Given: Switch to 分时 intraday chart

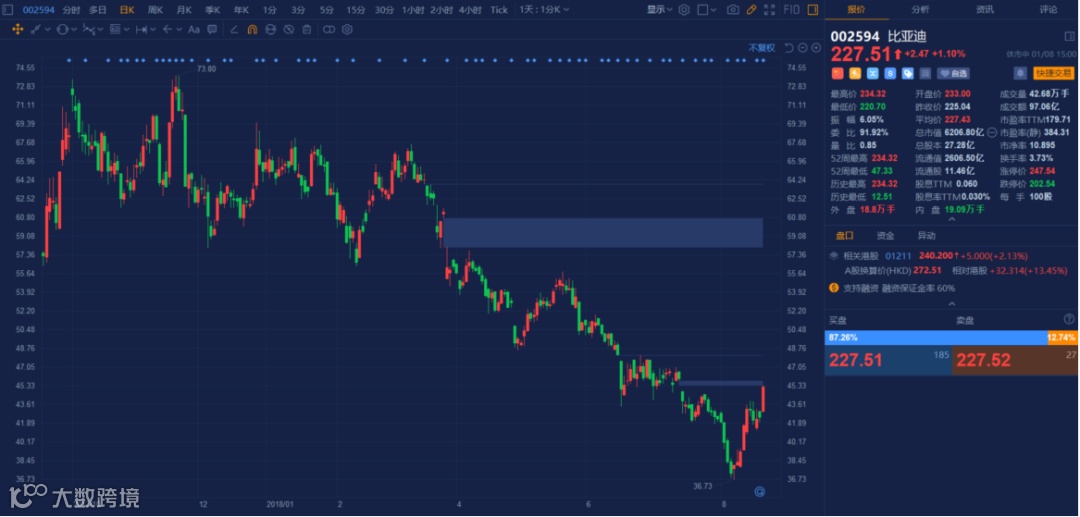Looking at the screenshot, I should click(x=71, y=10).
